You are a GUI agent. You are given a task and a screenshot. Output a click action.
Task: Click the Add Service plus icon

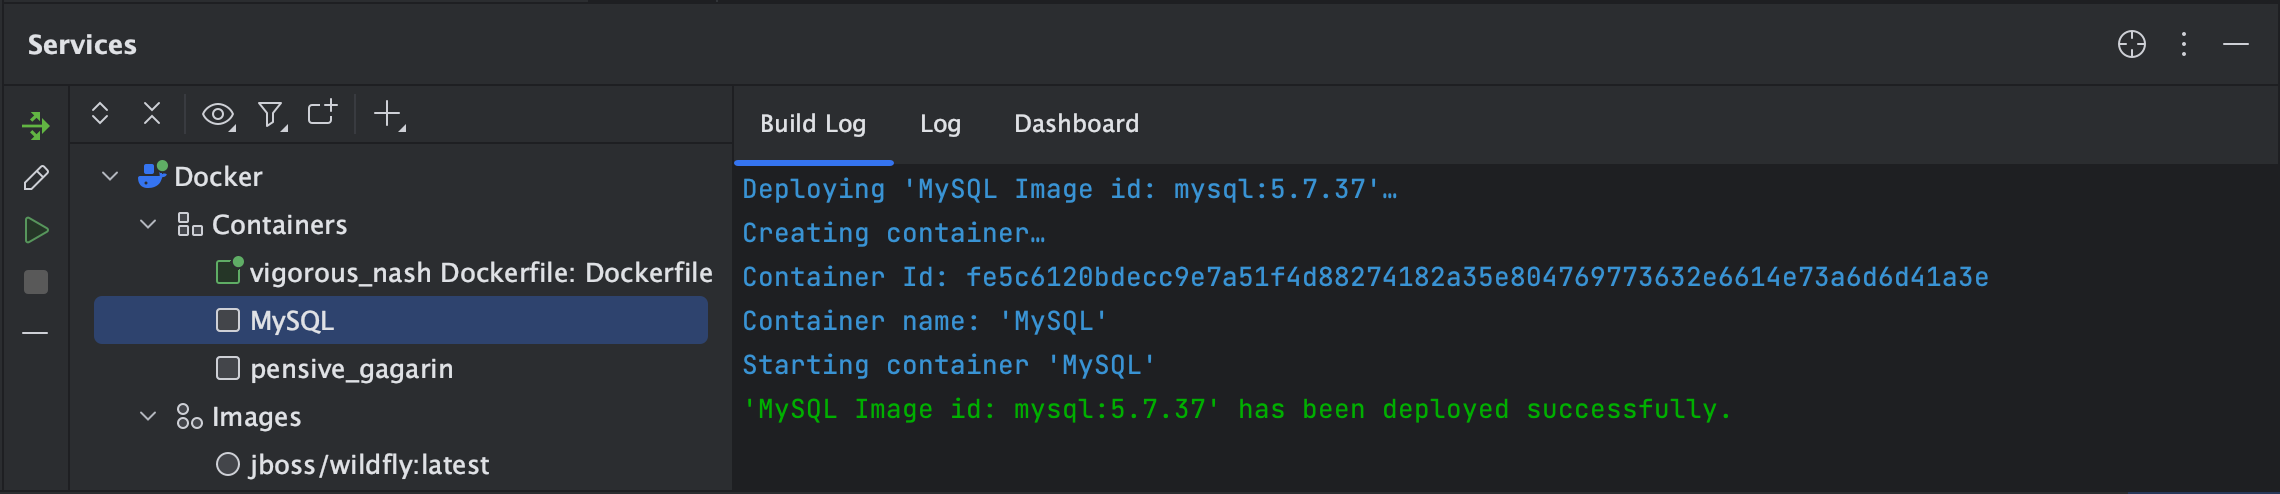(388, 115)
